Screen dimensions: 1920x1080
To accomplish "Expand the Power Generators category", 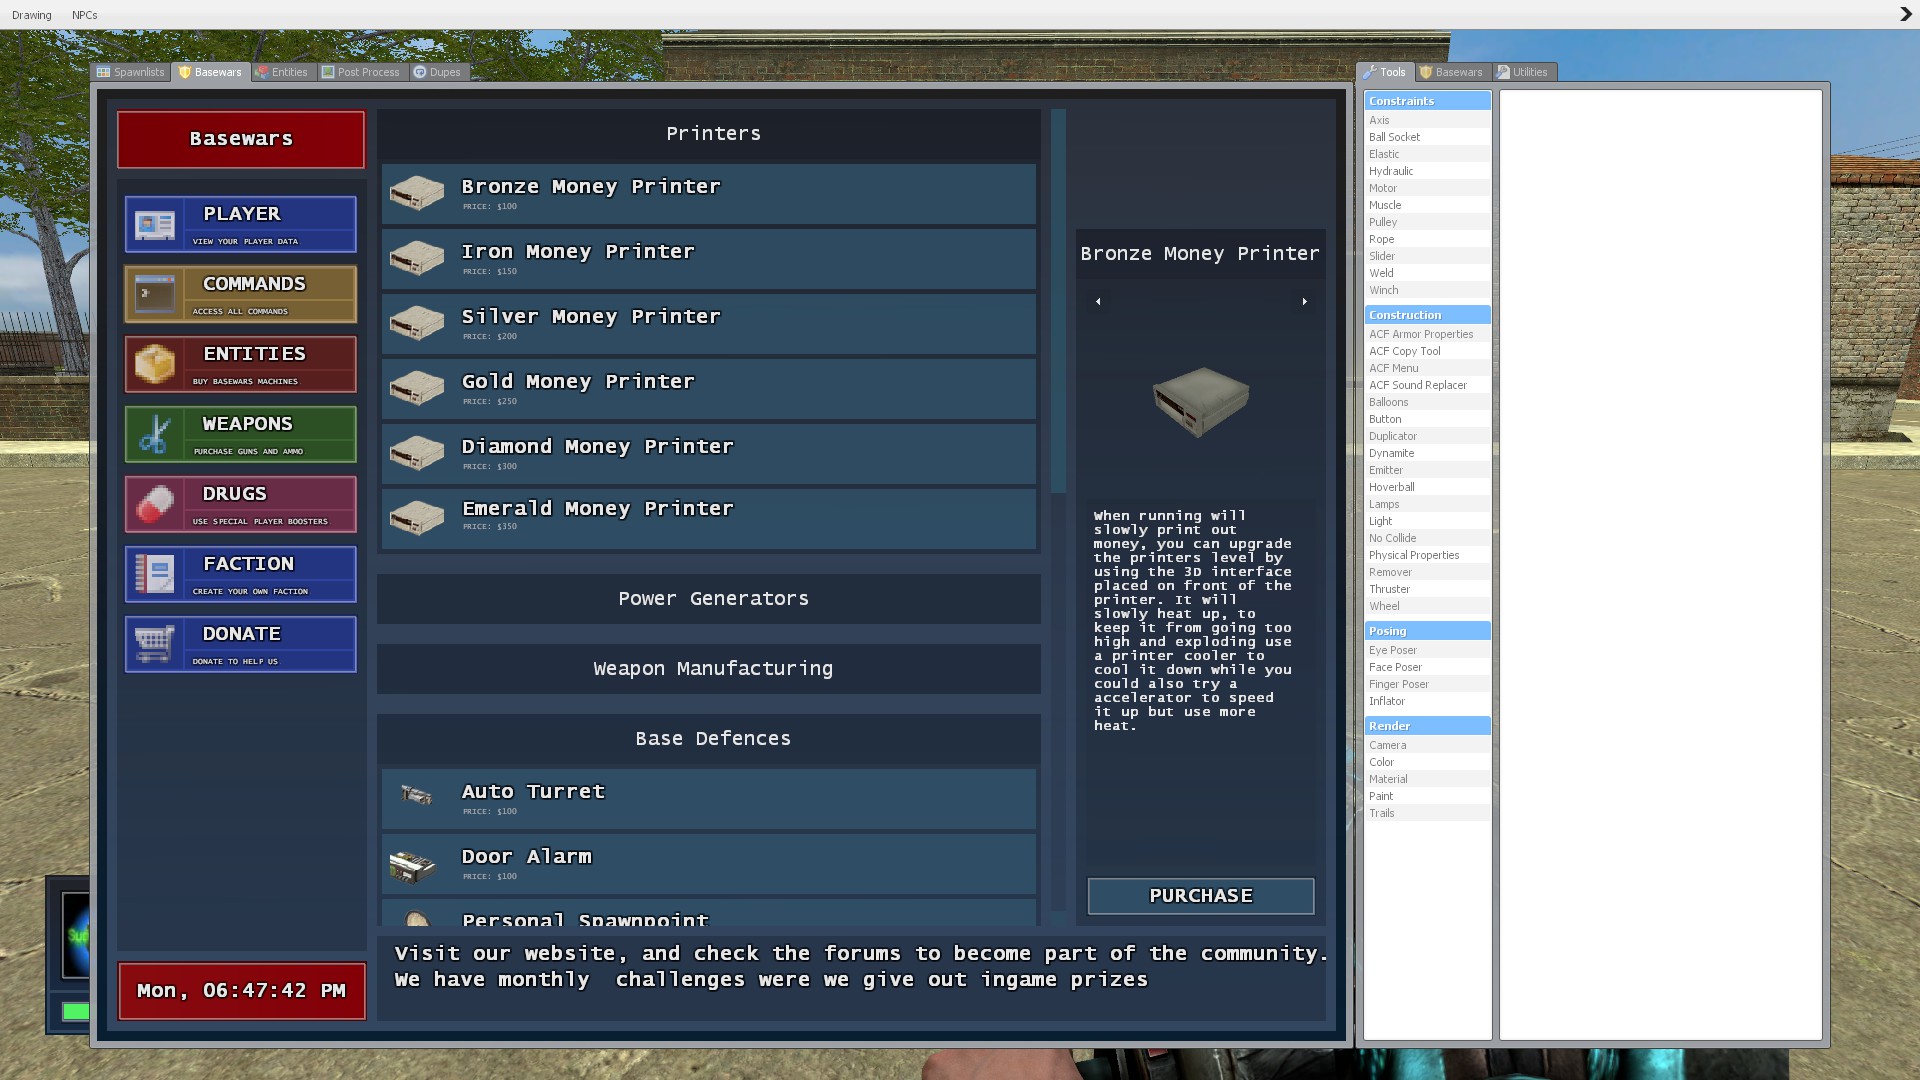I will [712, 599].
